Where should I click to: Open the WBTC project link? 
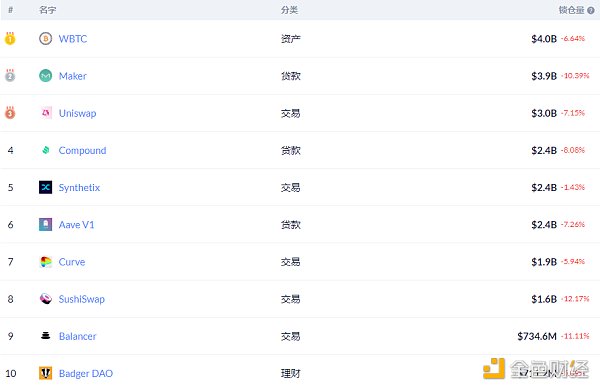pos(73,39)
